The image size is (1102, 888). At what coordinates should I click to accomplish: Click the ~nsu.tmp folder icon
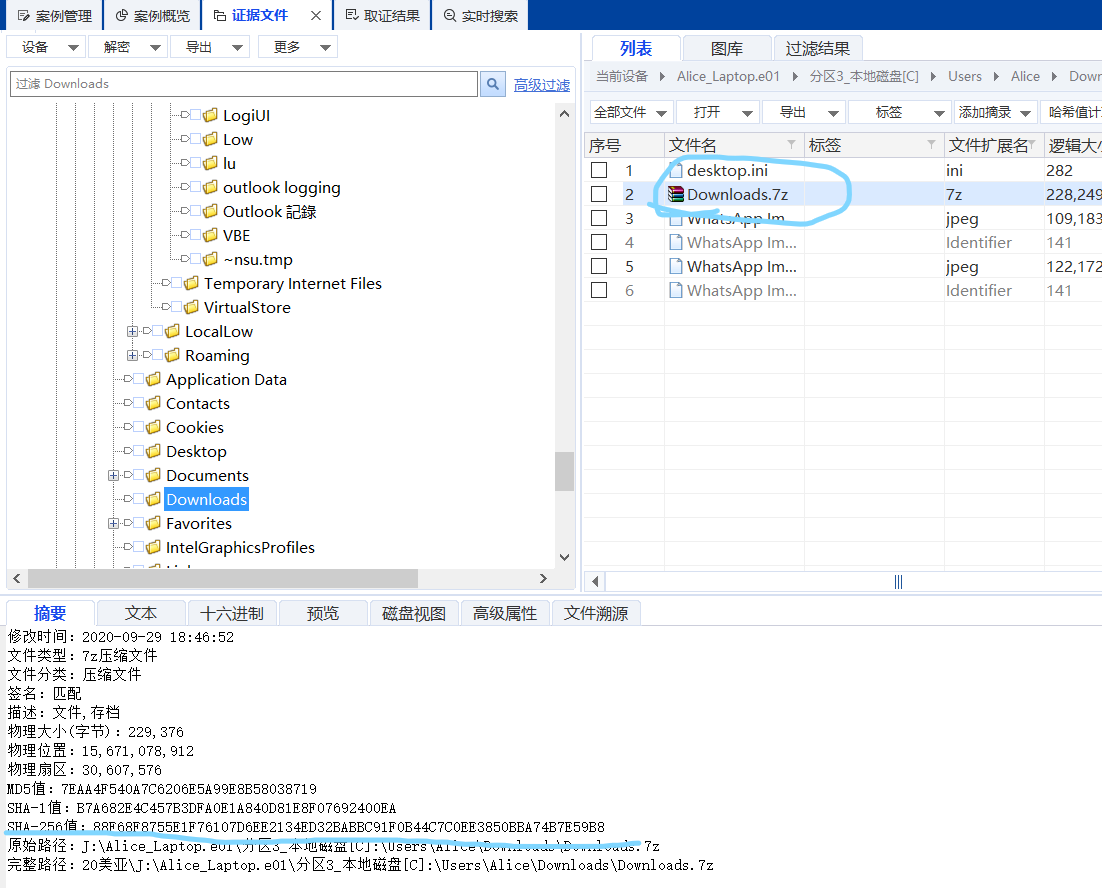click(210, 259)
